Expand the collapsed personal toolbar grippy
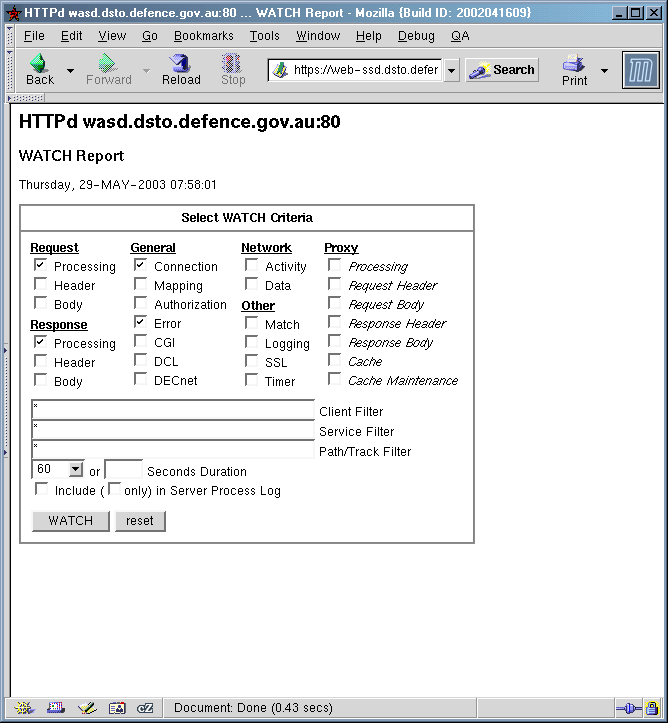Viewport: 668px width, 723px height. (x=26, y=98)
